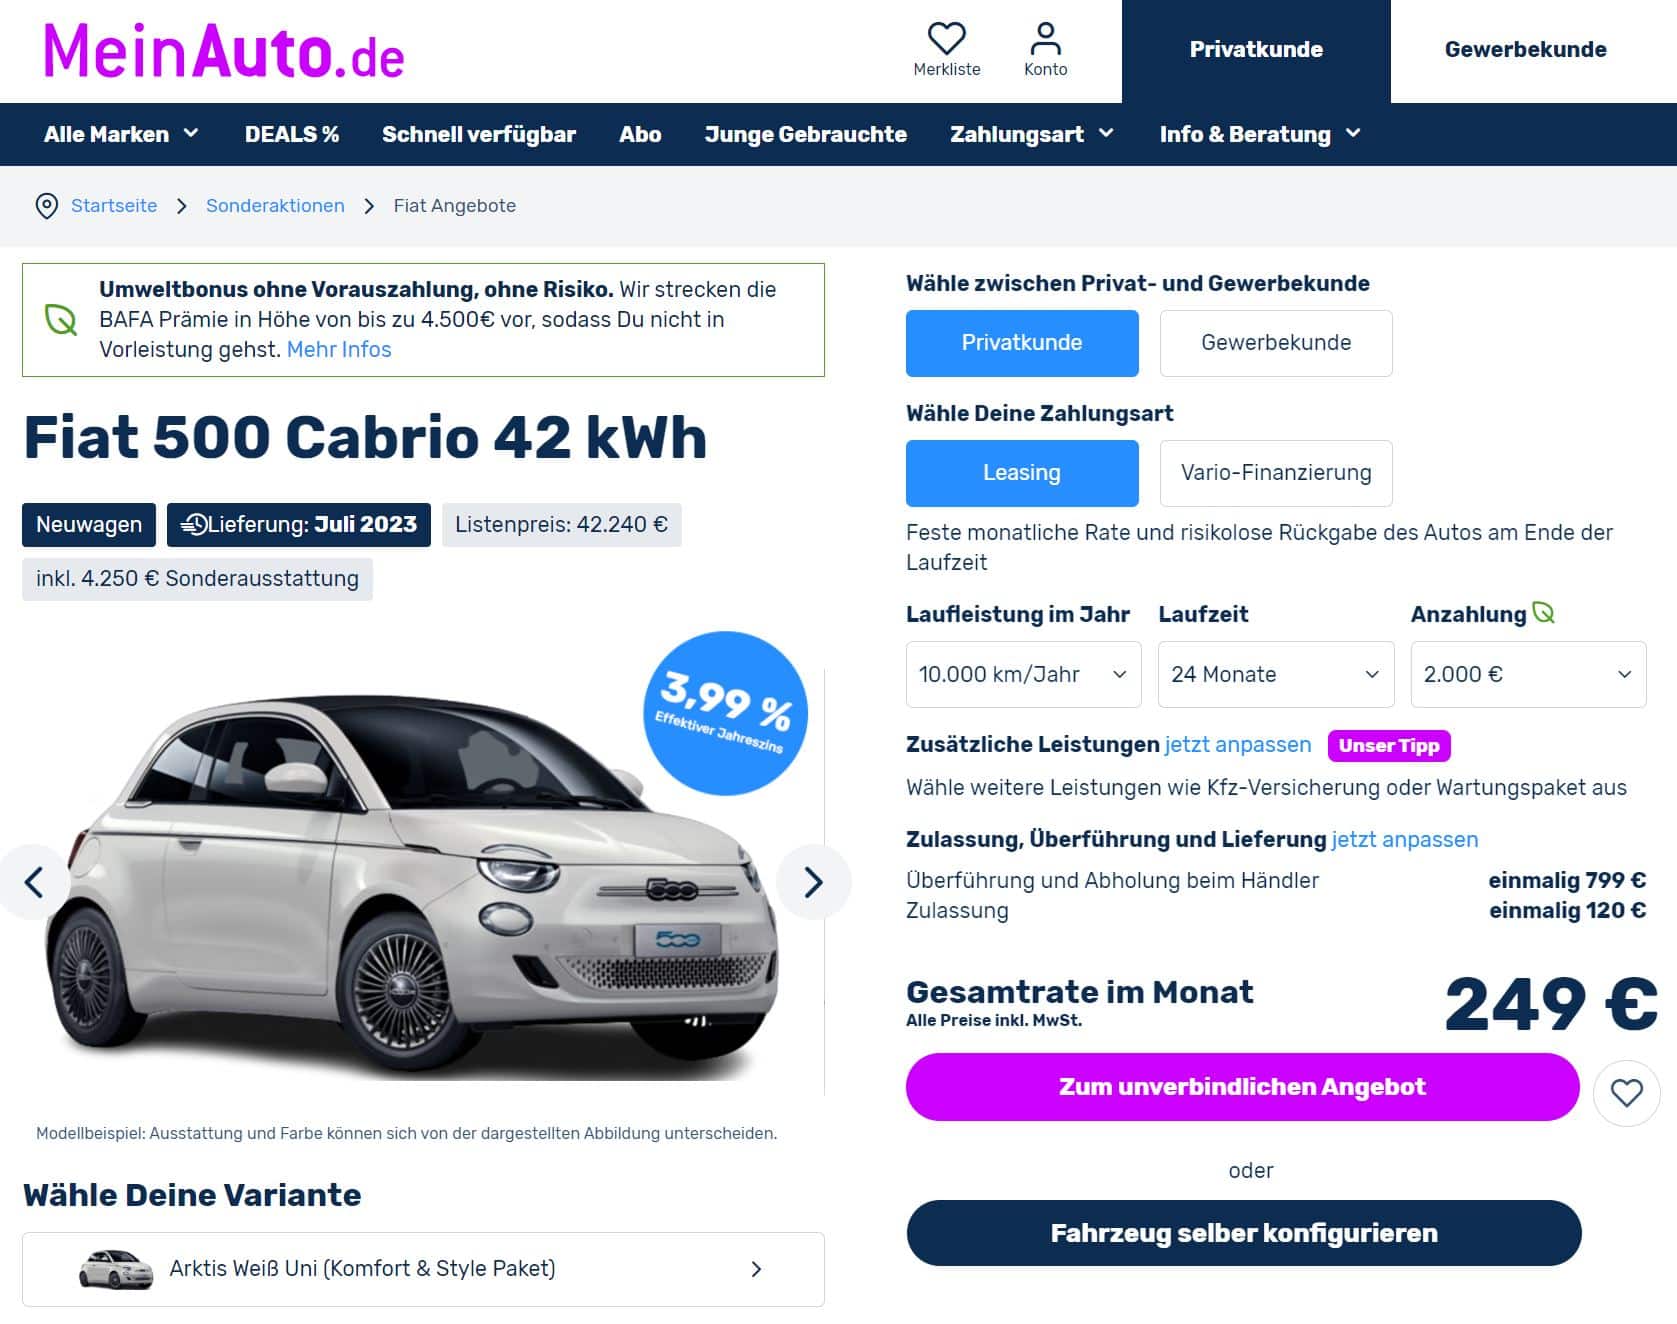The width and height of the screenshot is (1677, 1324).
Task: Open the Laufzeit 24 Monate dropdown
Action: 1276,674
